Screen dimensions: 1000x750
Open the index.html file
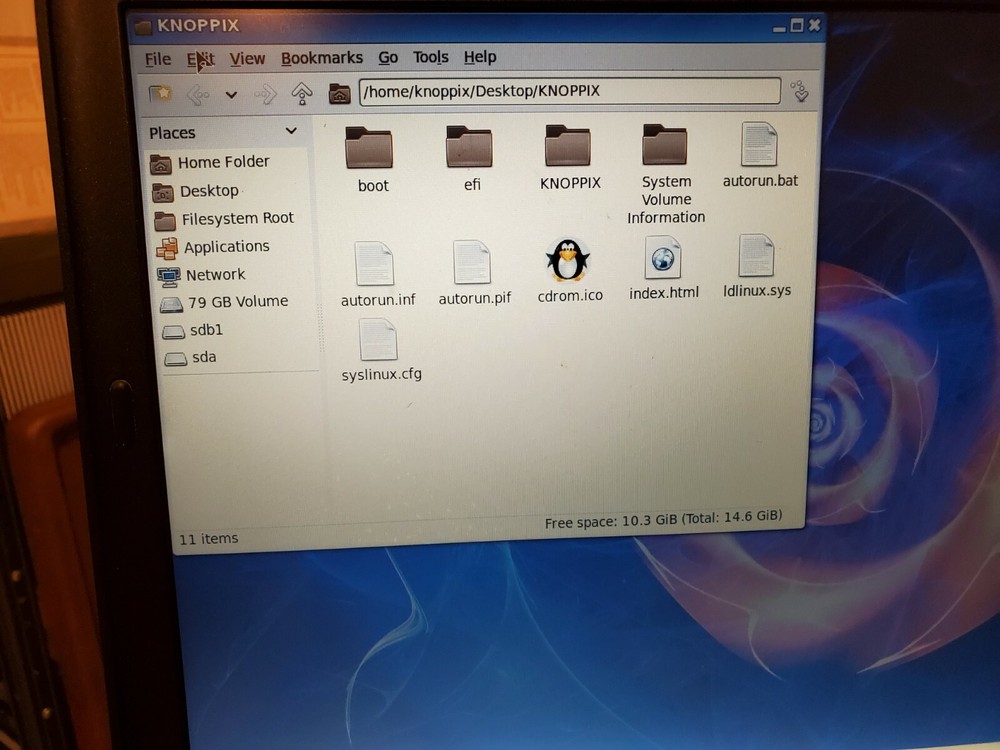tap(662, 260)
